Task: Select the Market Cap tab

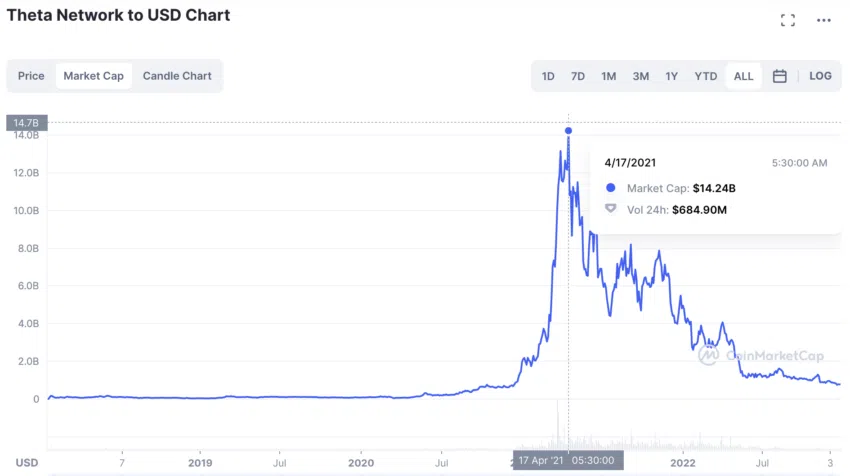Action: [x=93, y=76]
